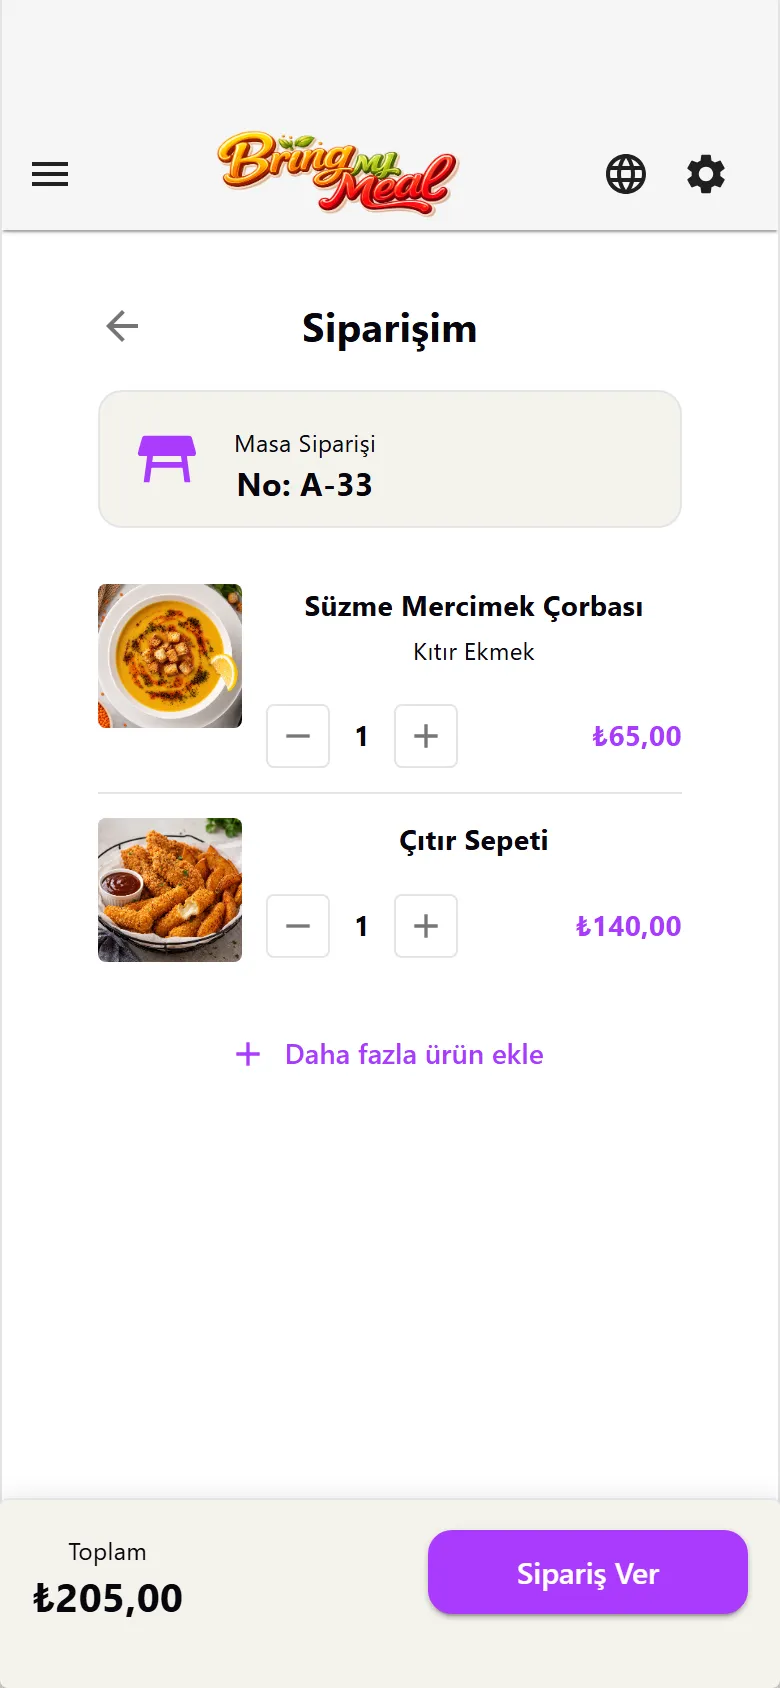Open the Çıtır Sepeti thumbnail image
Viewport: 780px width, 1688px height.
coord(170,890)
